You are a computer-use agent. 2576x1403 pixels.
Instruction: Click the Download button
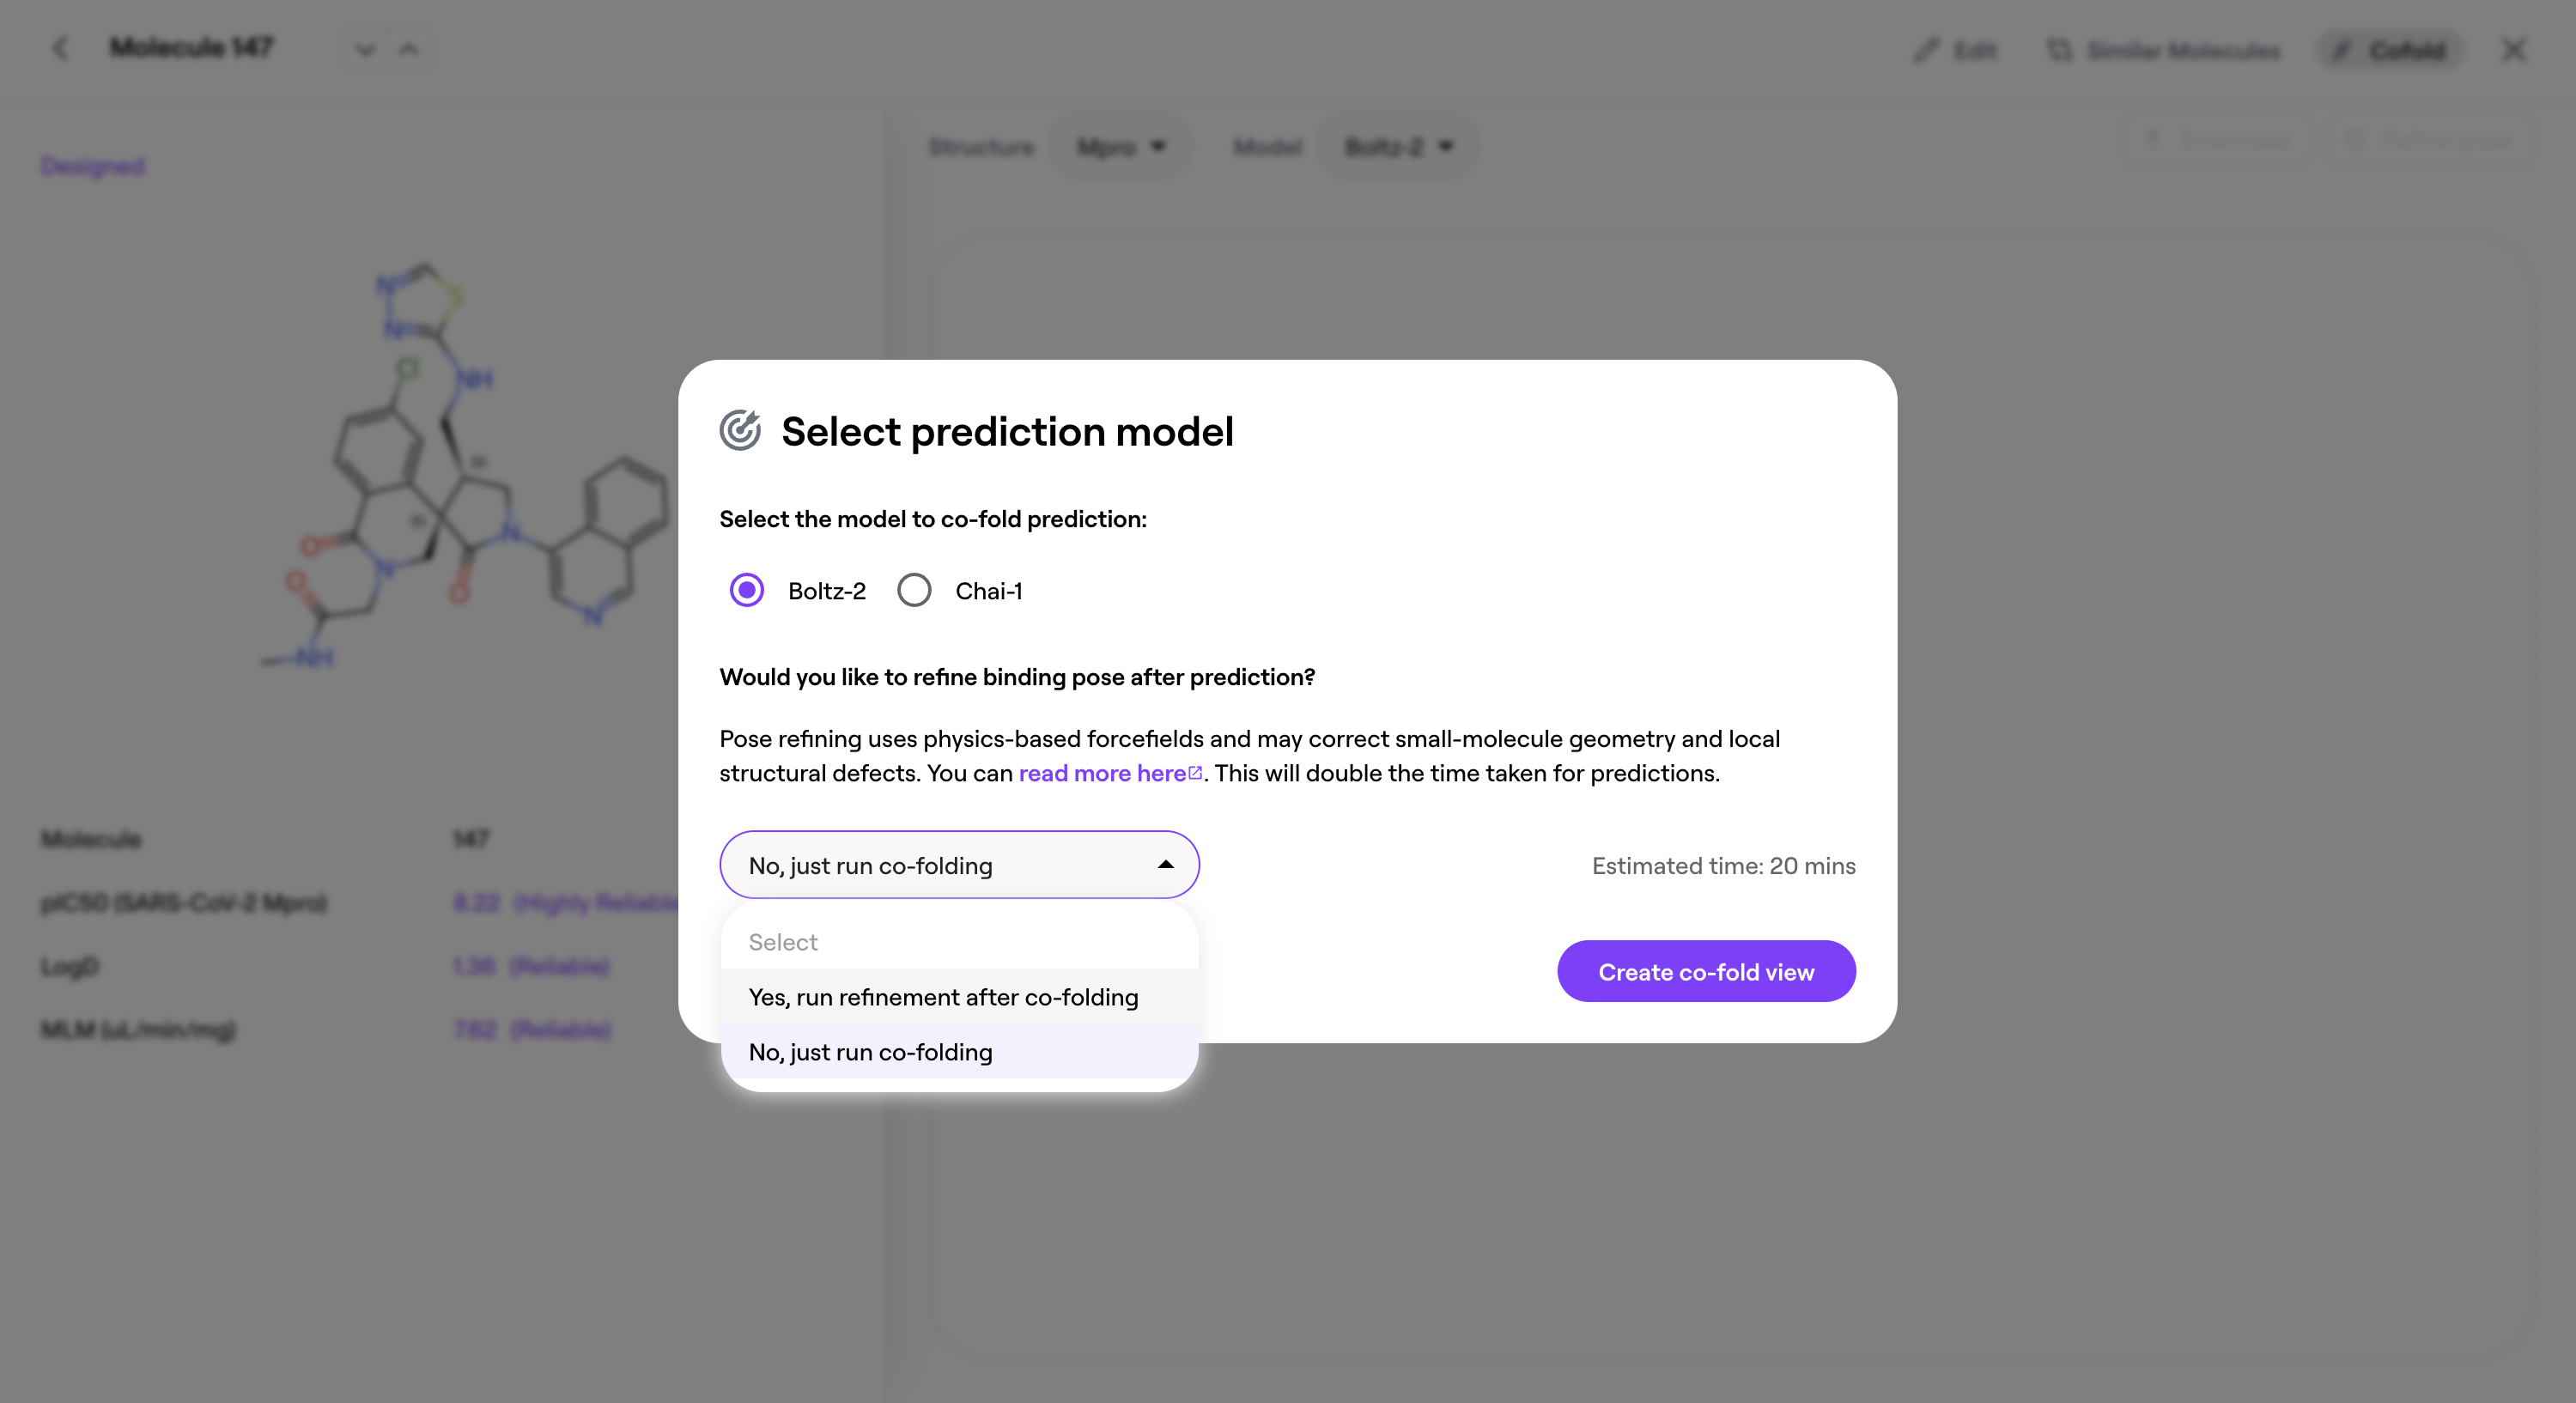point(2216,140)
